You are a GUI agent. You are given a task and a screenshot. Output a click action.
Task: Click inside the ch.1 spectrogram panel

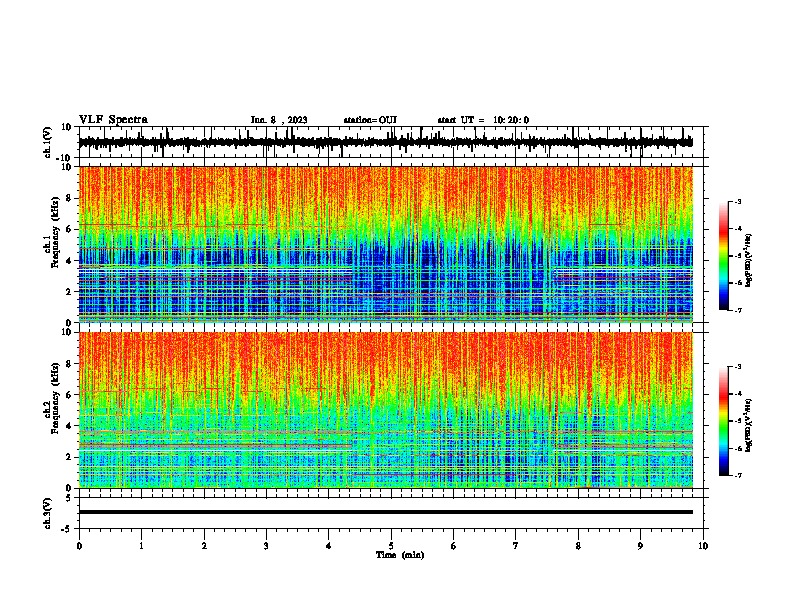pyautogui.click(x=385, y=244)
